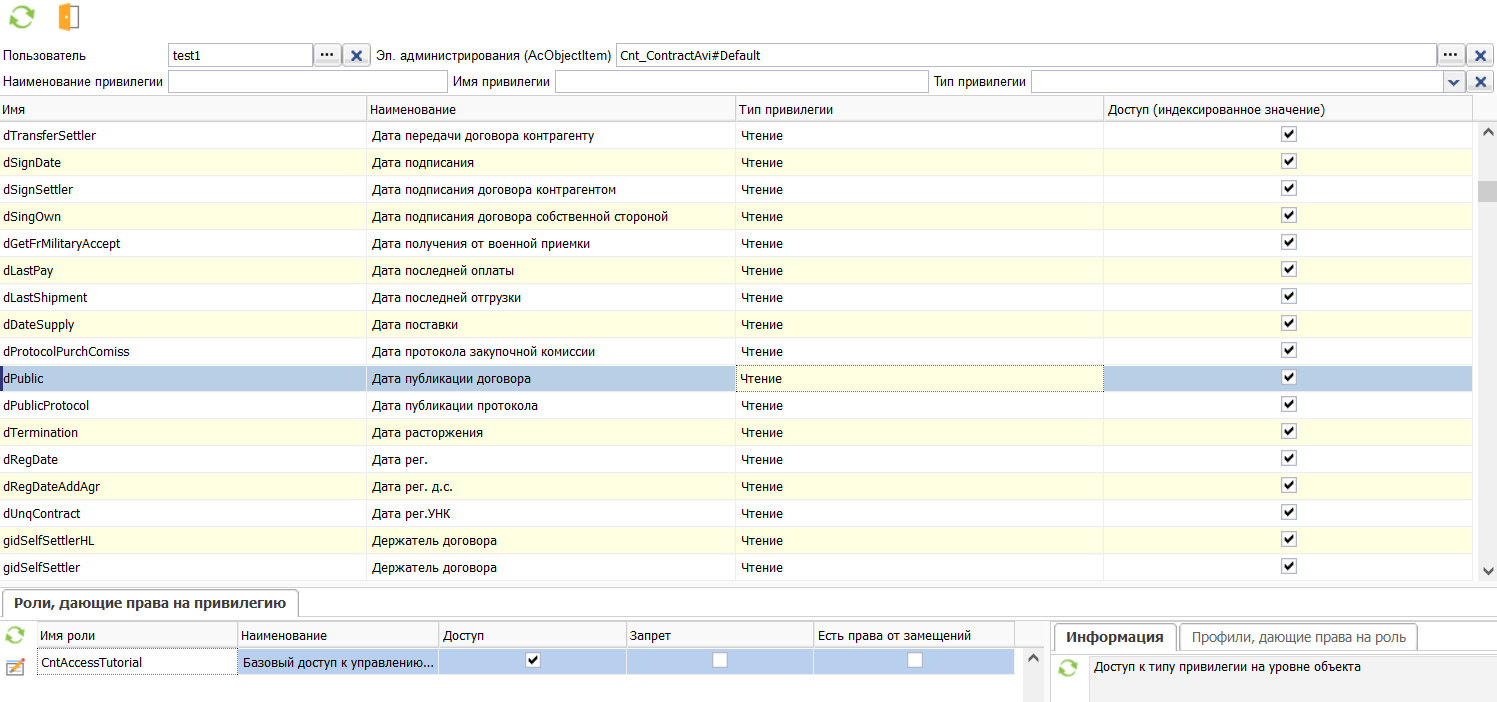
Task: Click the green refresh icon in top toolbar
Action: 21,16
